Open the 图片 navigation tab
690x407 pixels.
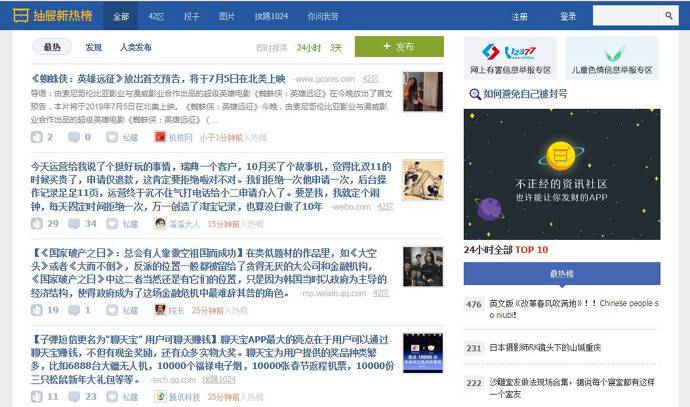click(x=227, y=17)
